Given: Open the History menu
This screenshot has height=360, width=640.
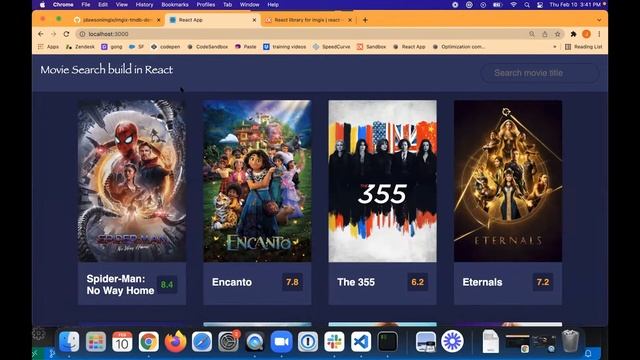Looking at the screenshot, I should 144,5.
